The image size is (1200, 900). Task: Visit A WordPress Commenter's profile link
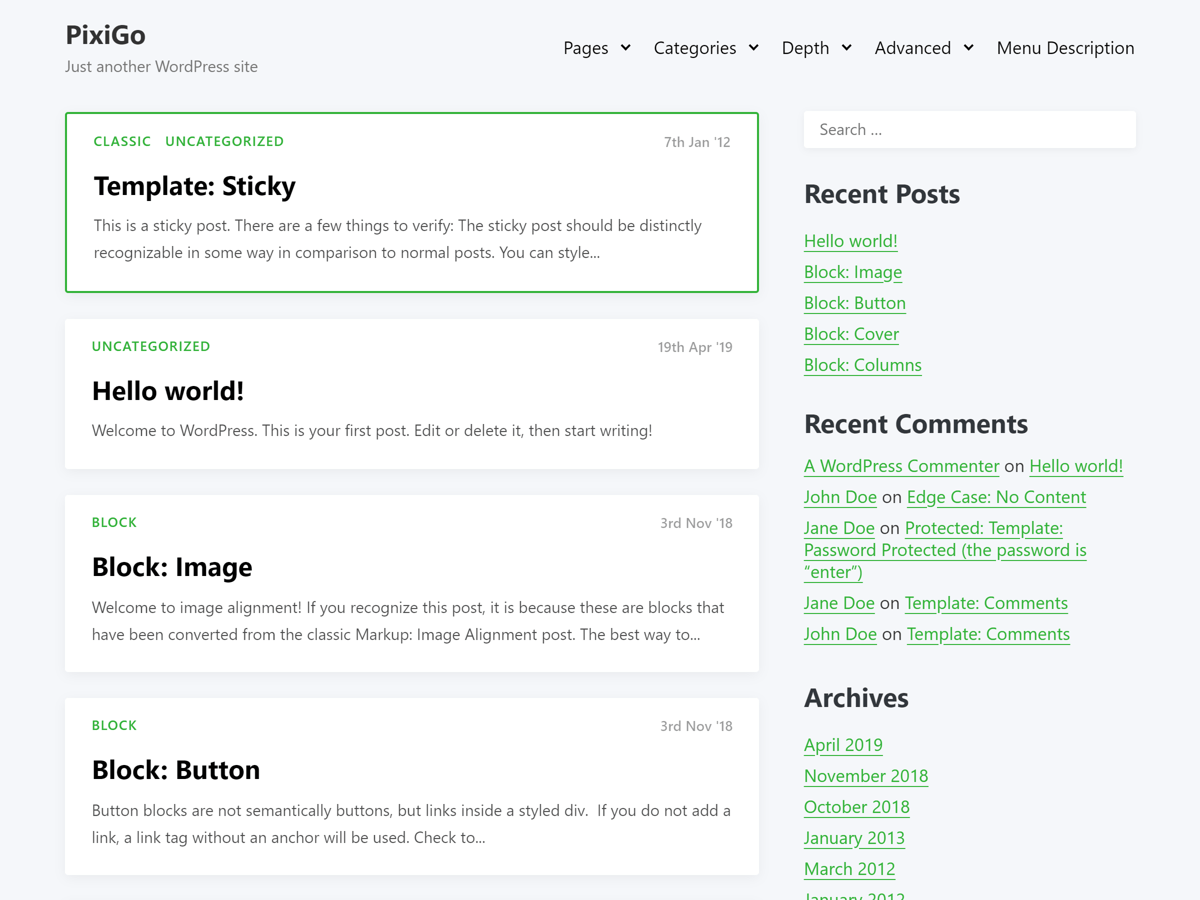pos(901,465)
